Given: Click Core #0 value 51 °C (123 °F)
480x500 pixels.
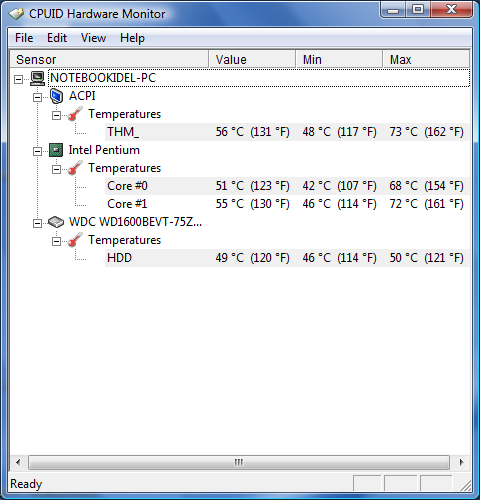Looking at the screenshot, I should point(252,186).
